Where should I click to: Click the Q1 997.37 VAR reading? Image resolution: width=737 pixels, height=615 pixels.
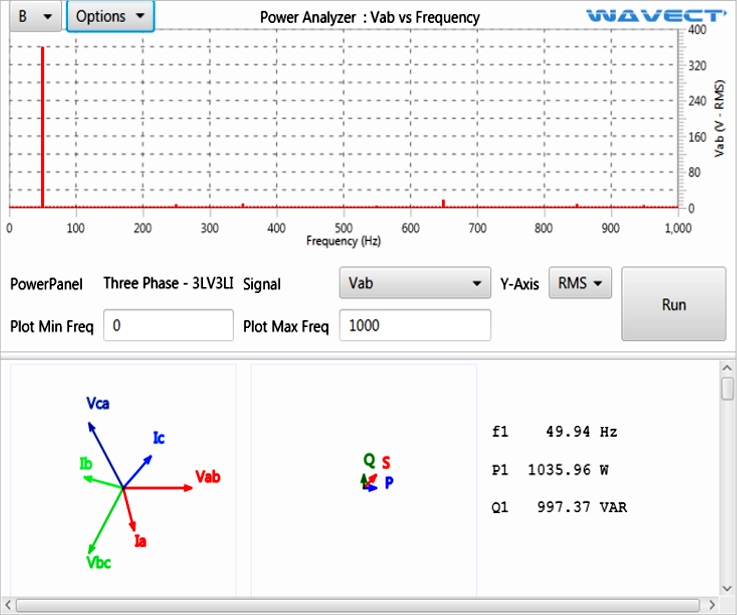pos(559,507)
